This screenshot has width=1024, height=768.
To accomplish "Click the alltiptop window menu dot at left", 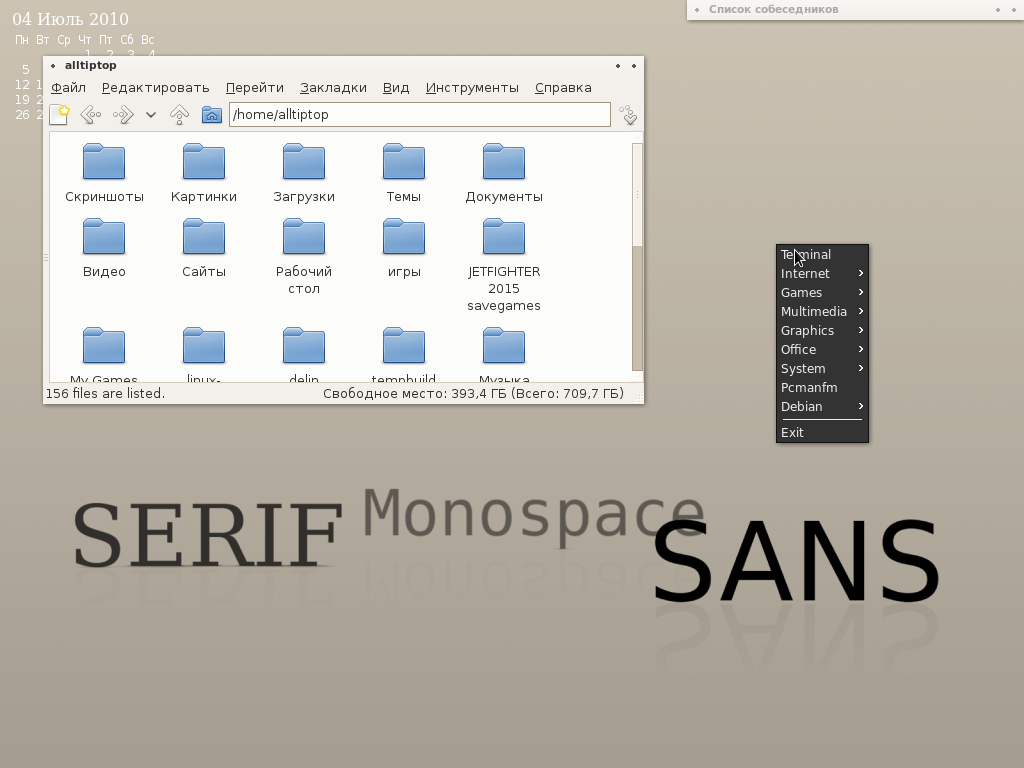I will tap(53, 65).
